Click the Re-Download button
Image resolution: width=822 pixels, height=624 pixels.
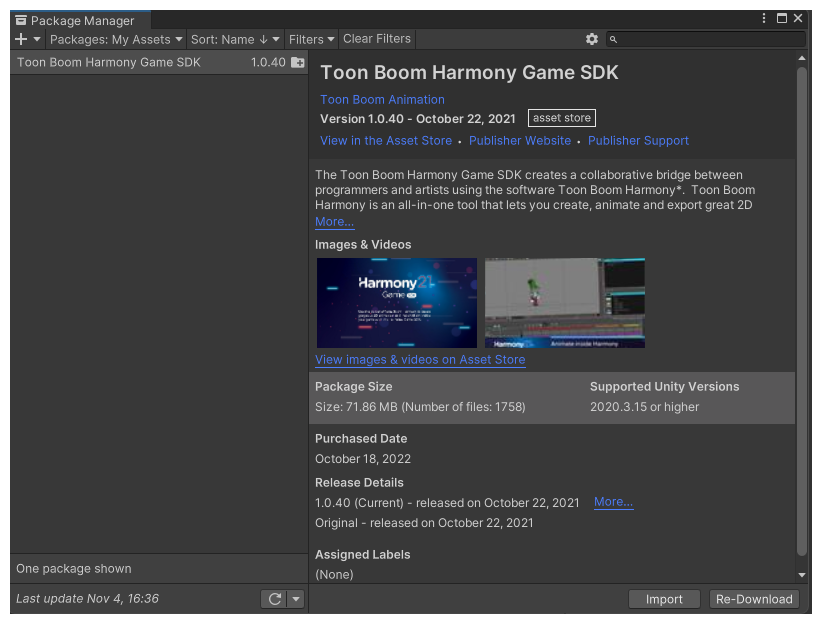tap(754, 599)
